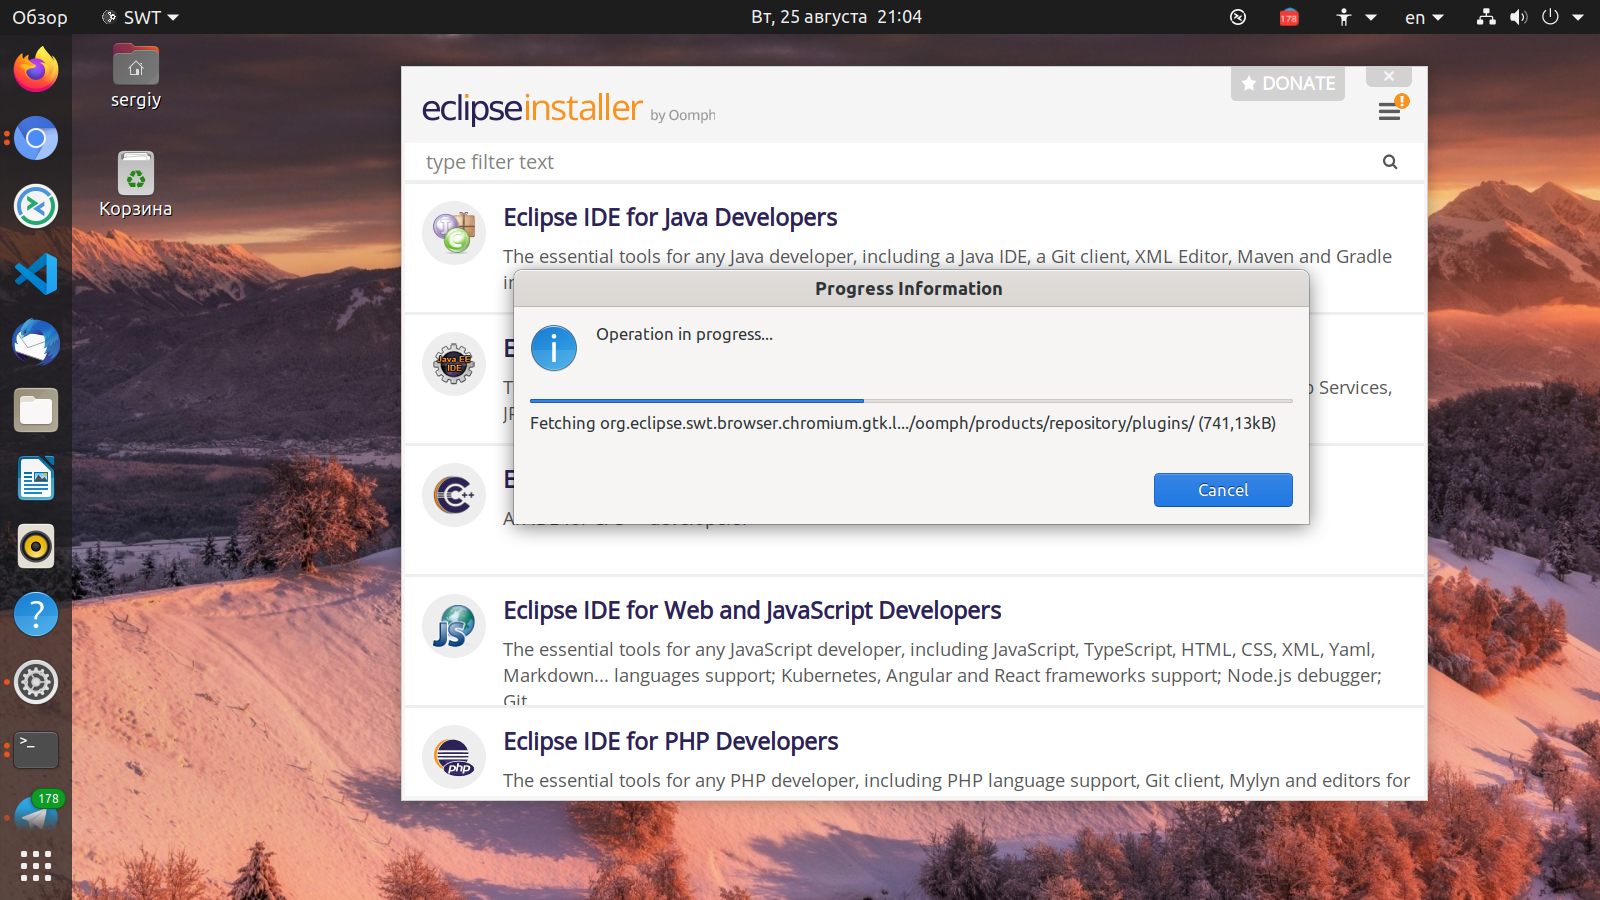
Task: Launch Firefox from the dock
Action: tap(36, 70)
